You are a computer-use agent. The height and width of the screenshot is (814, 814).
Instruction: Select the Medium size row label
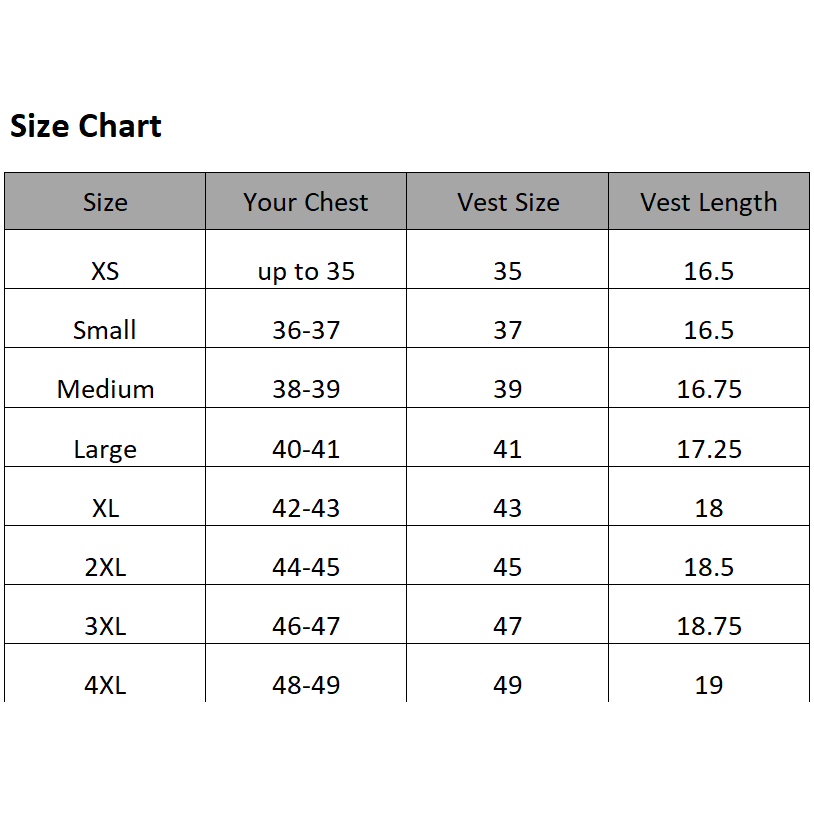[x=105, y=389]
